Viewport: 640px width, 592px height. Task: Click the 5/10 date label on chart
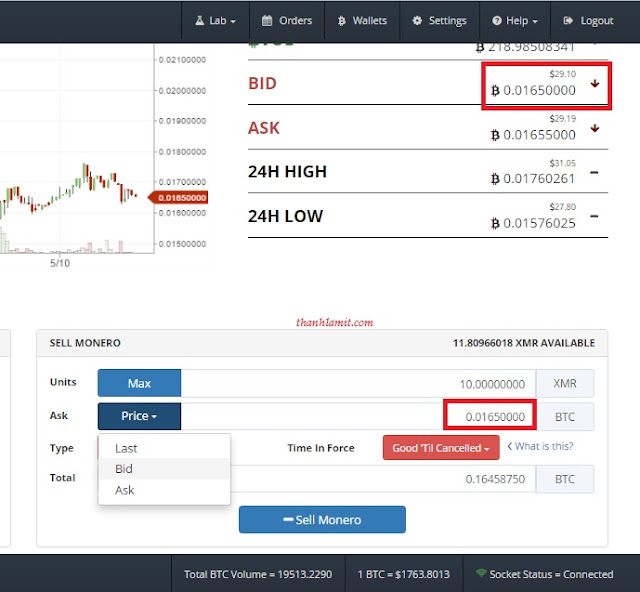pyautogui.click(x=60, y=263)
